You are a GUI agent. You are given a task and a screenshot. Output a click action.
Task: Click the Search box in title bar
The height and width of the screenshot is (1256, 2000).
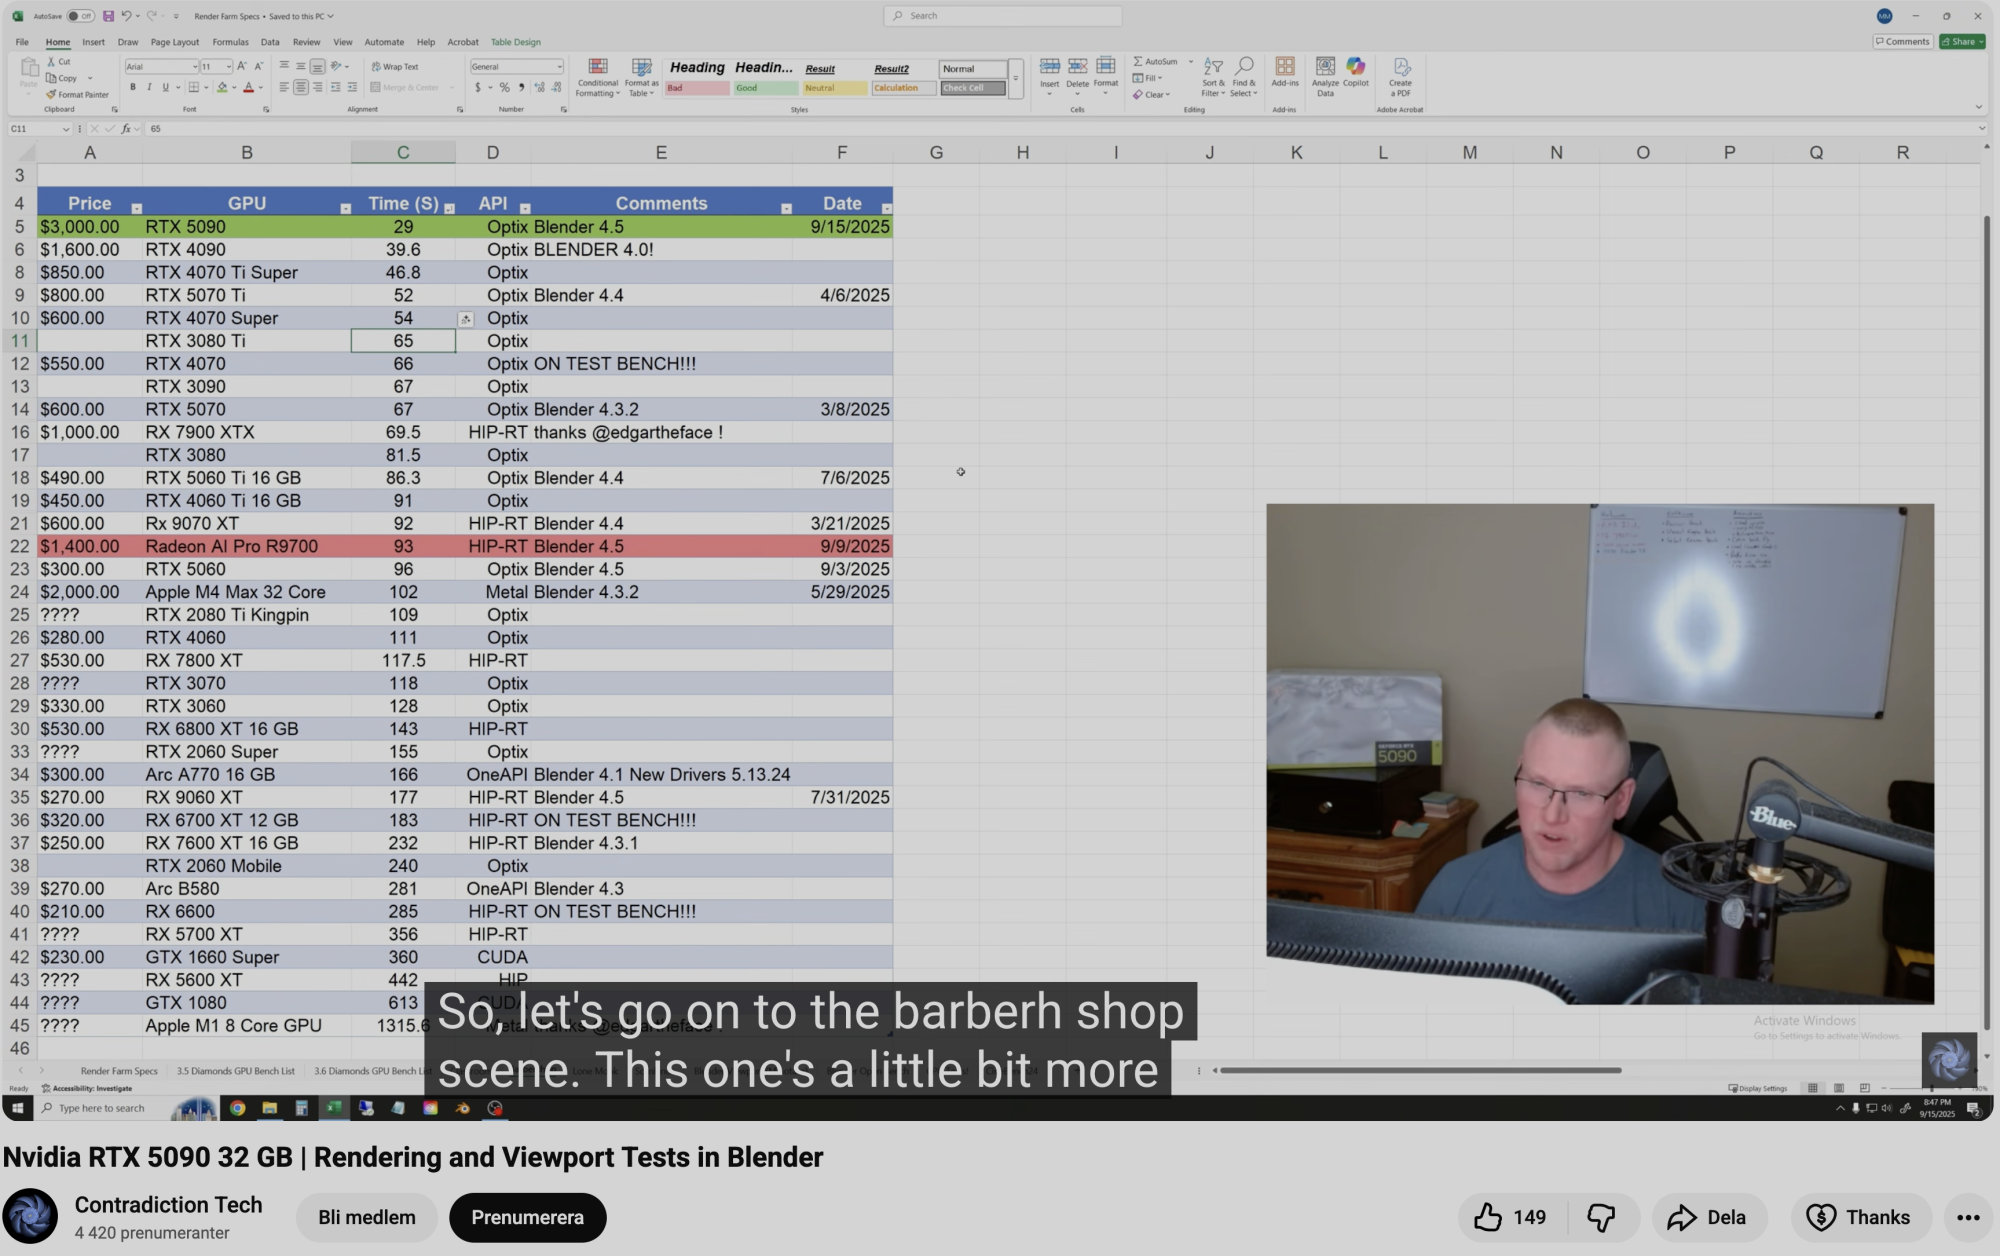coord(1002,16)
